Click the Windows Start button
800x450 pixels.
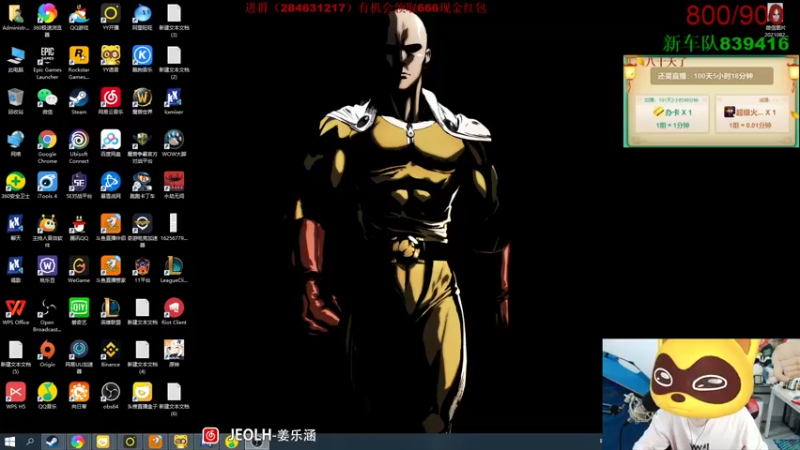9,441
